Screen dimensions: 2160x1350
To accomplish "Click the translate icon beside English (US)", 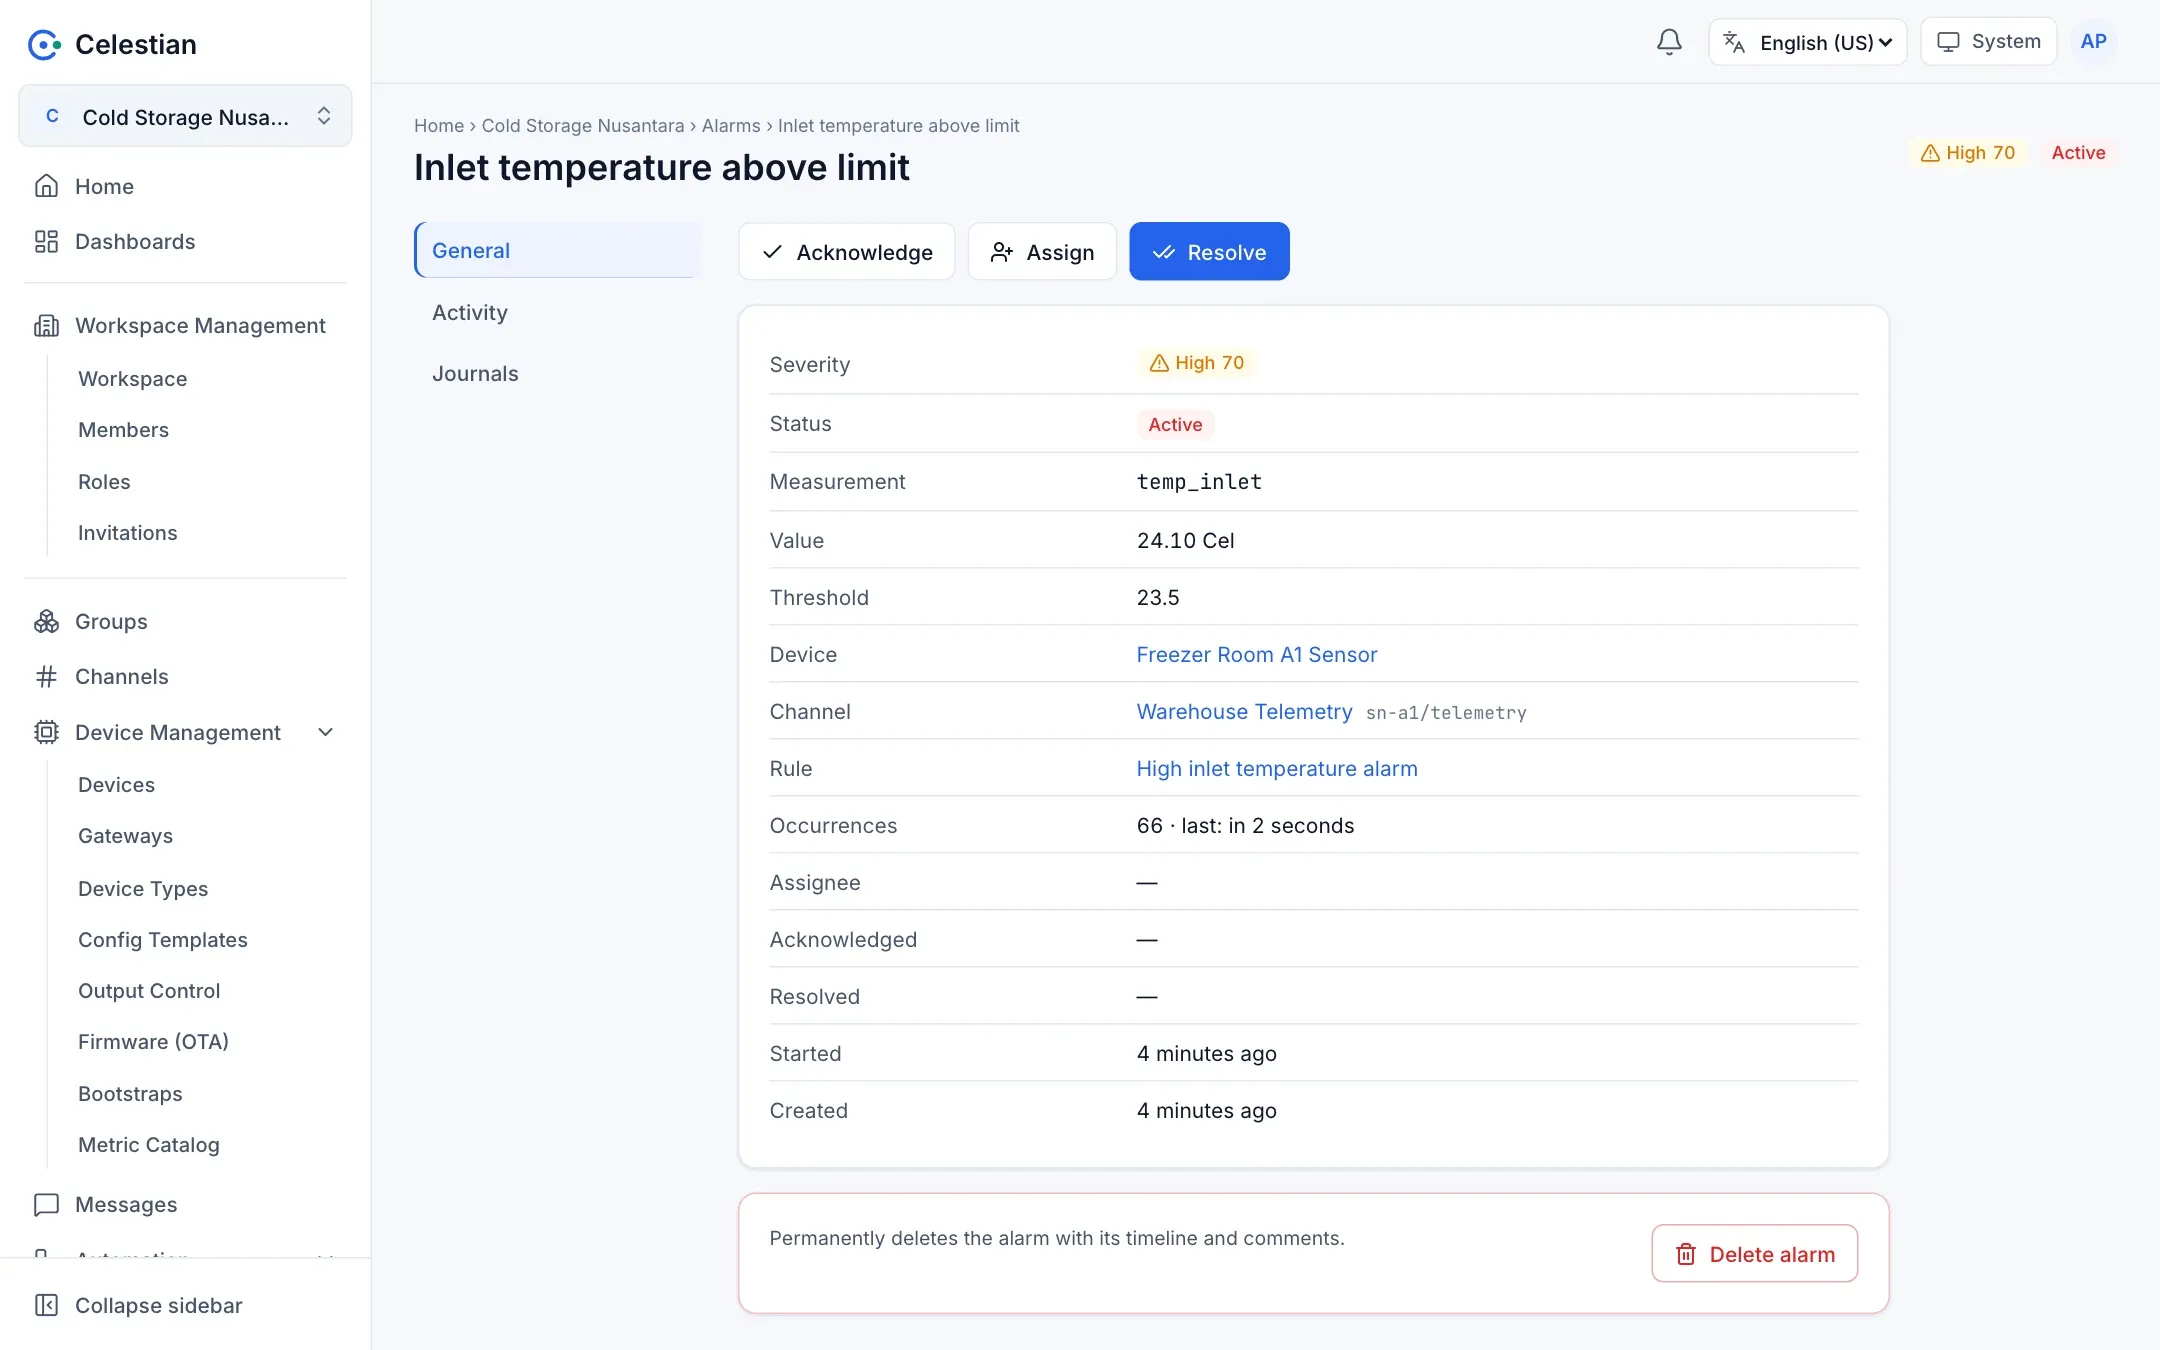I will coord(1734,42).
